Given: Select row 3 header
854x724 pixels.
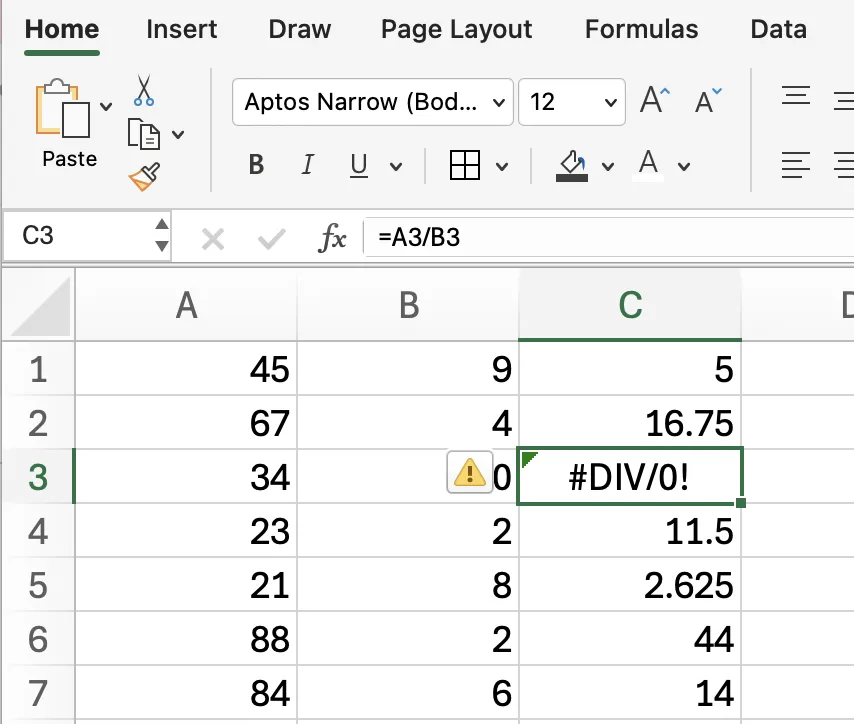Looking at the screenshot, I should (x=38, y=477).
